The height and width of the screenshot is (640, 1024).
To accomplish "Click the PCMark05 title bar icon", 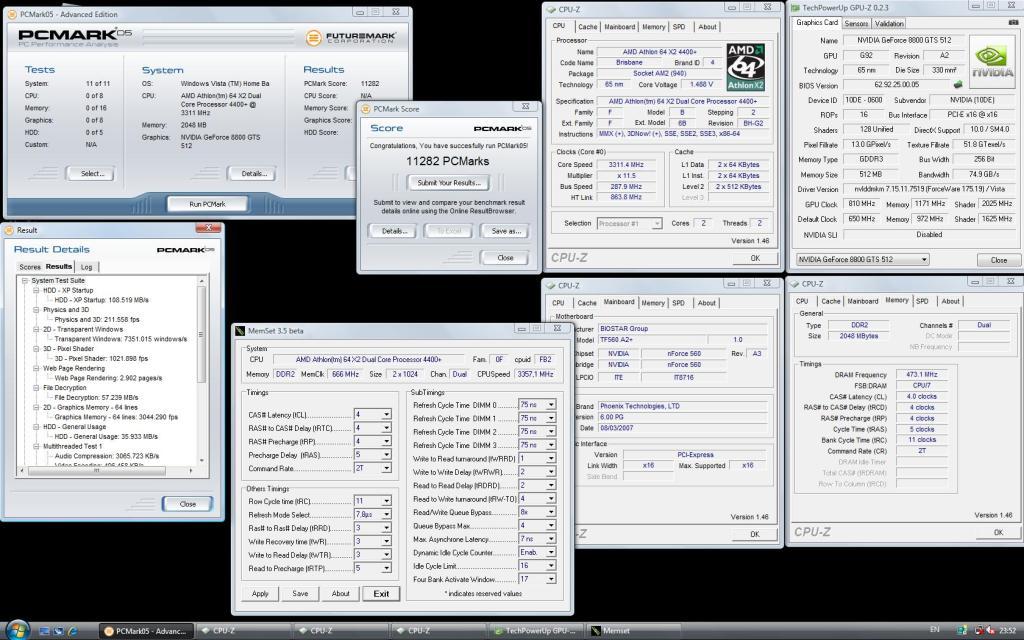I will 12,14.
